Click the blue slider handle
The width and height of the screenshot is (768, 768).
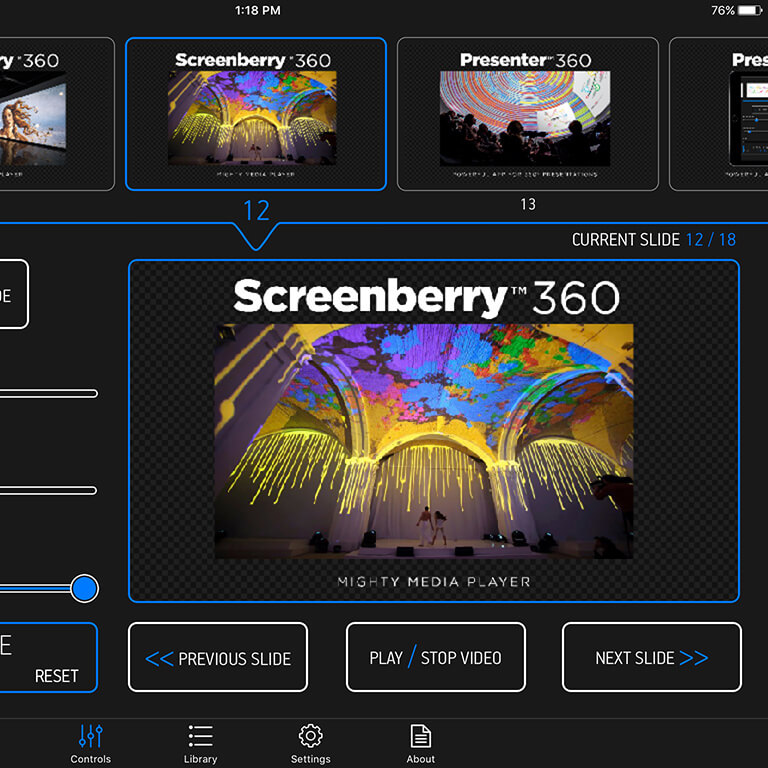click(x=84, y=588)
